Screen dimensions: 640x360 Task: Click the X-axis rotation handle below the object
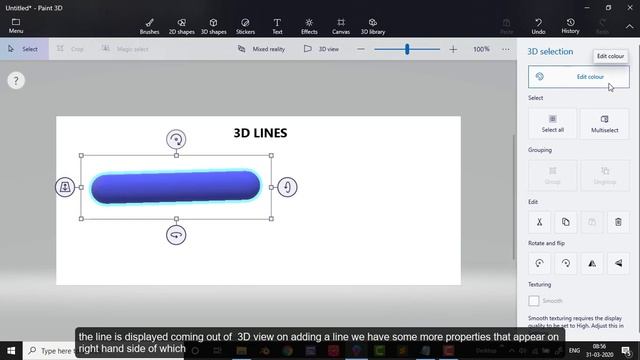176,235
